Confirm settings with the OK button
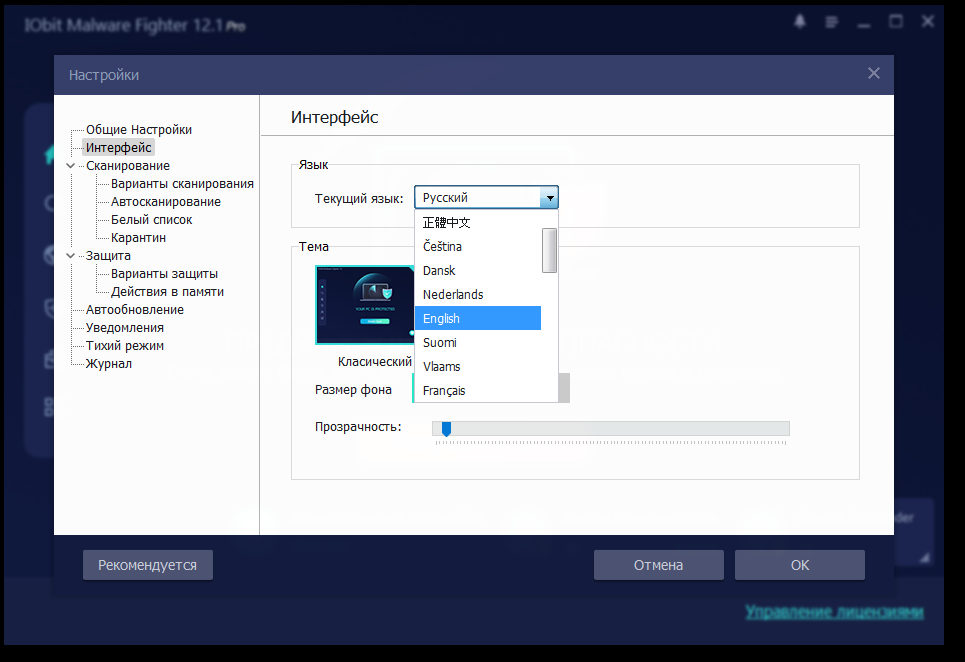This screenshot has width=965, height=662. [799, 565]
